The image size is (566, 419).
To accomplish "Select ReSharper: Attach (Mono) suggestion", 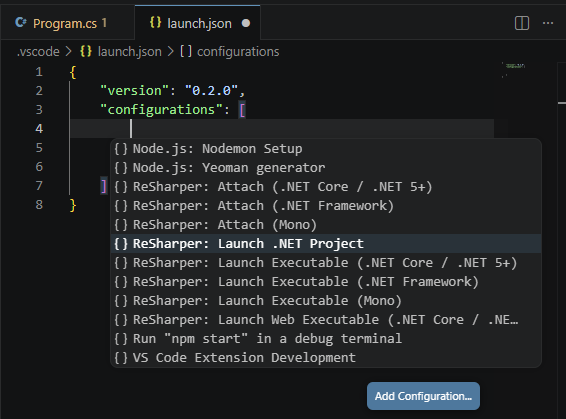I will point(326,225).
